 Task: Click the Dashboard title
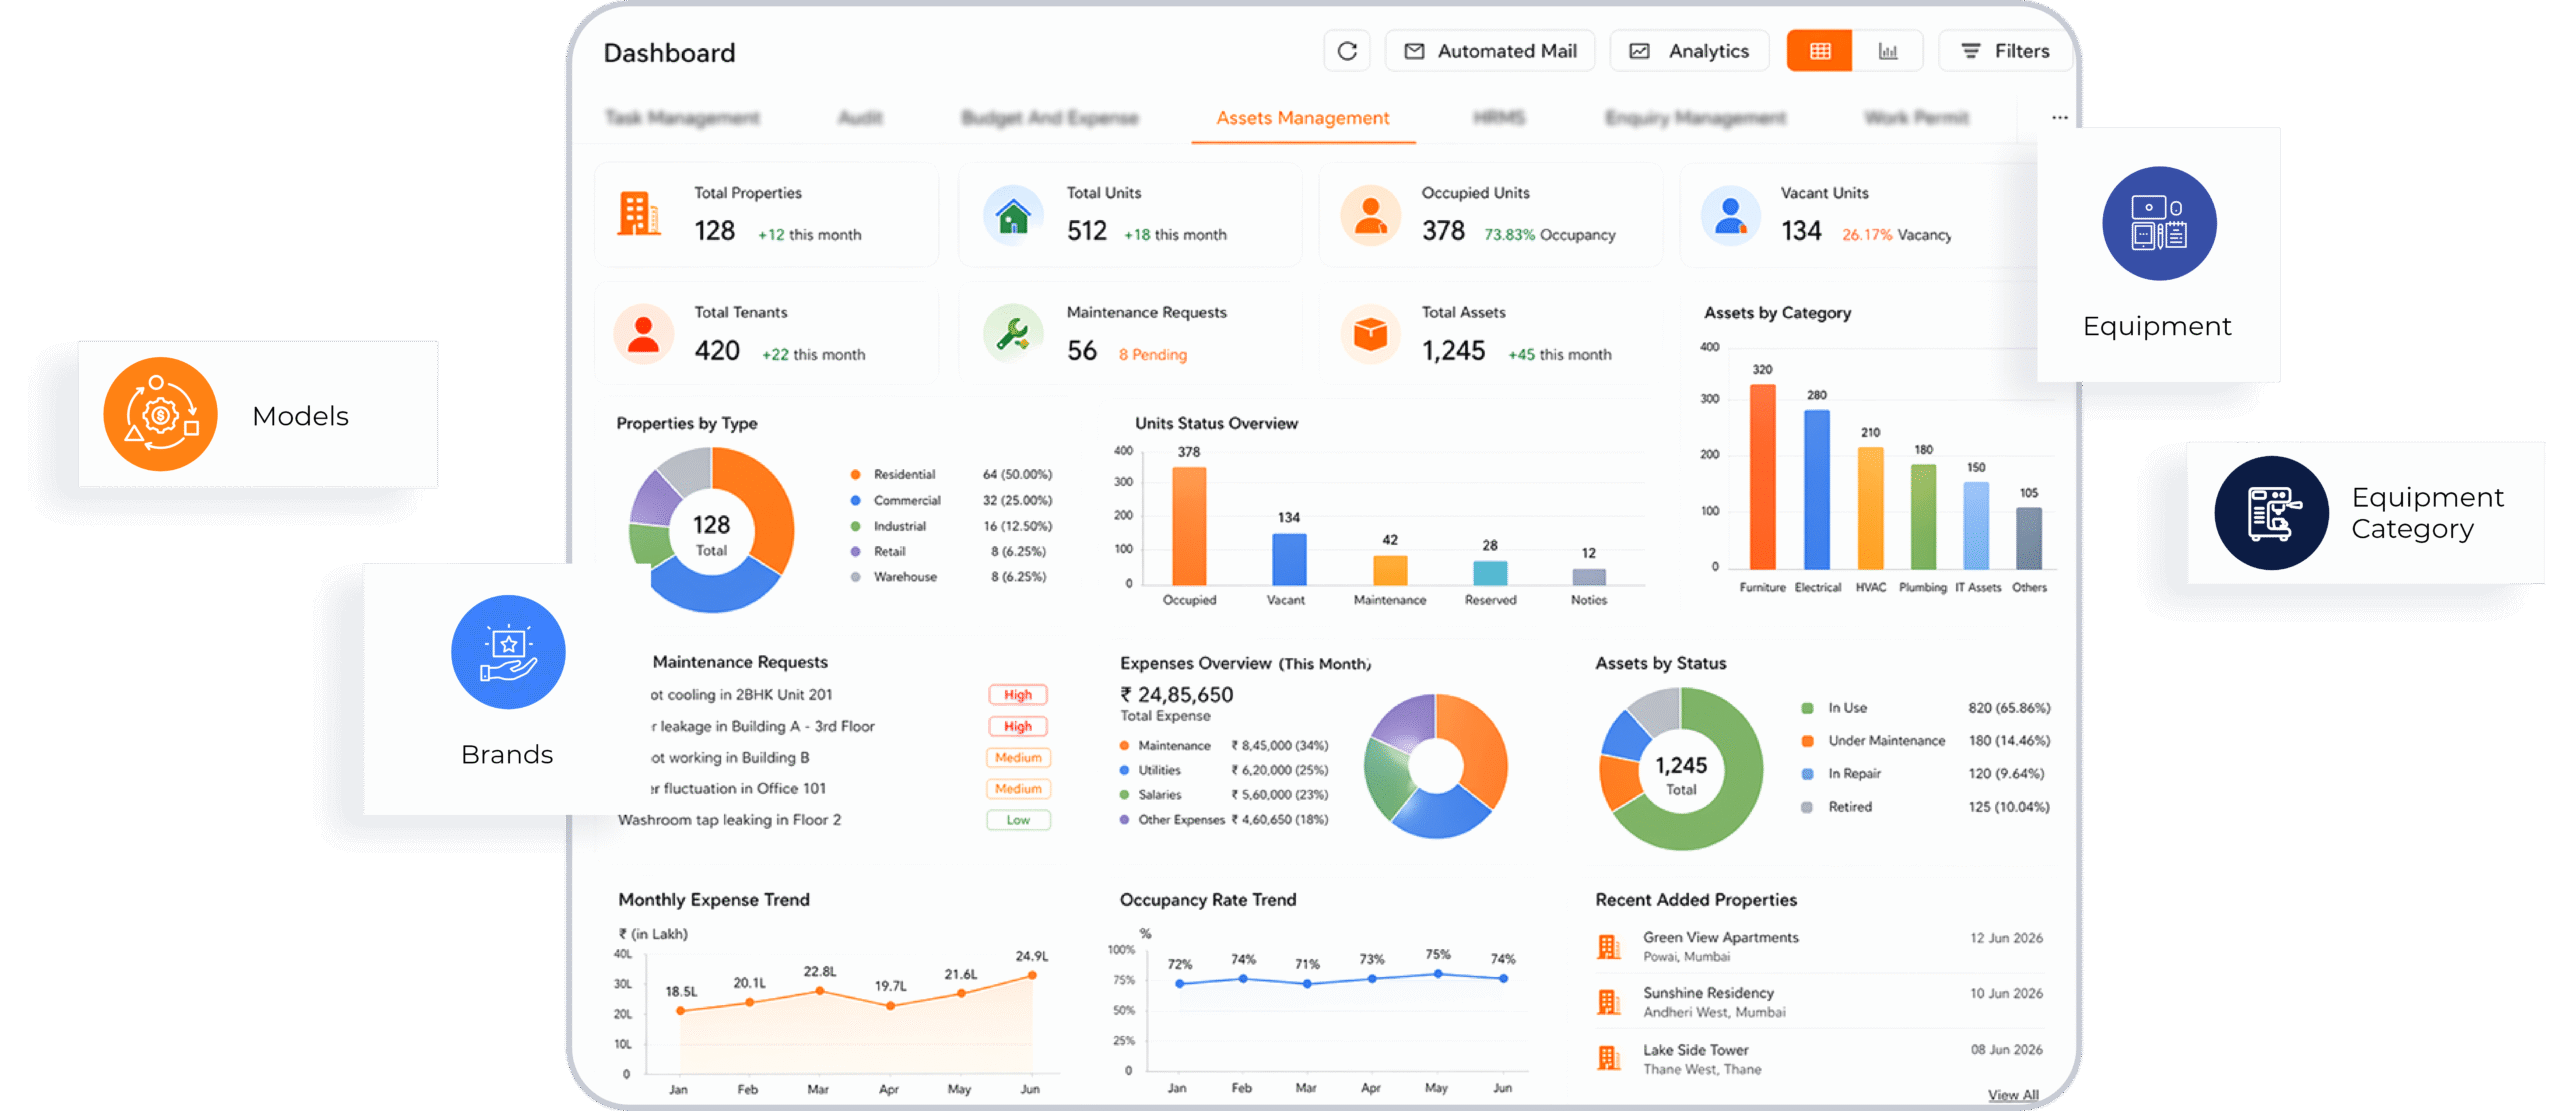point(669,52)
